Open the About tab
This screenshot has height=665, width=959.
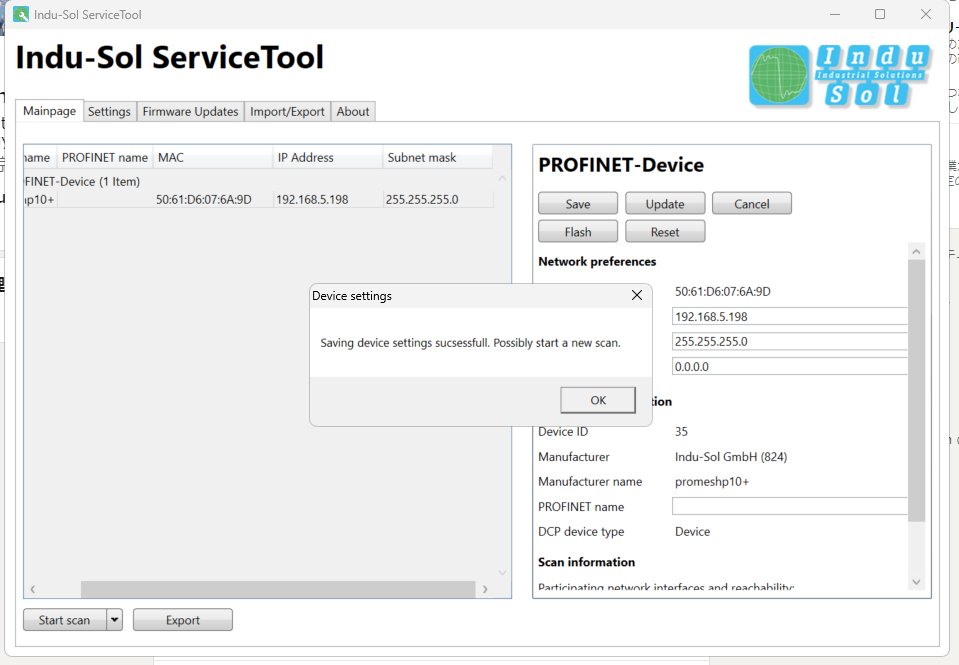click(x=353, y=111)
